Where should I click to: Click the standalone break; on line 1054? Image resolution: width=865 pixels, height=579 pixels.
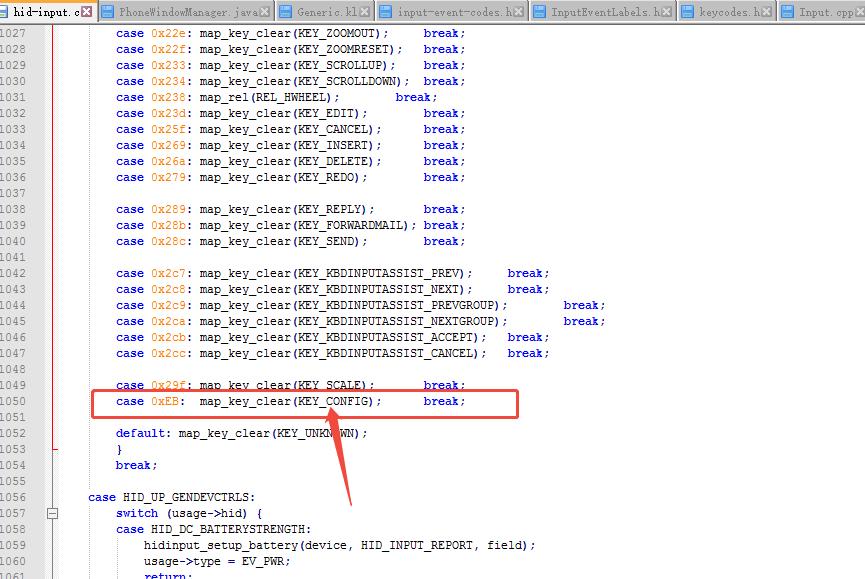pos(136,465)
